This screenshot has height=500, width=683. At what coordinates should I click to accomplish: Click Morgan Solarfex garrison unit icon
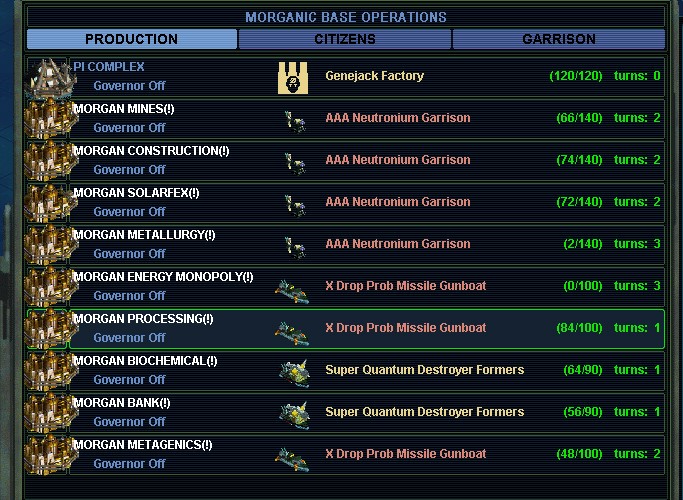[x=293, y=203]
